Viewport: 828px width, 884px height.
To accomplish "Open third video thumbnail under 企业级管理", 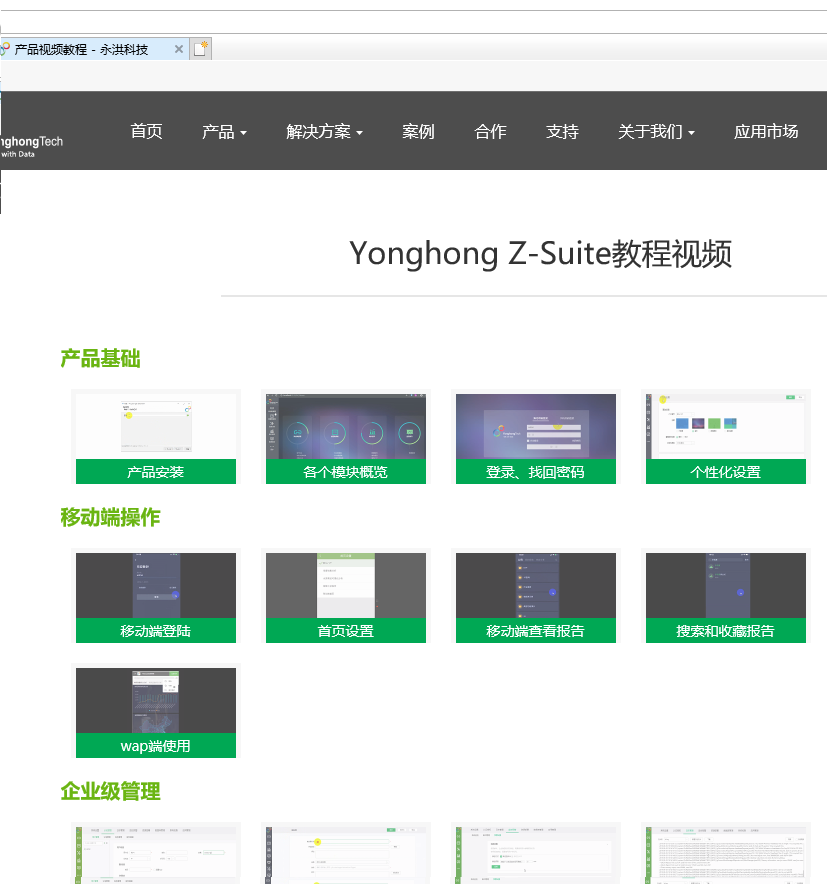I will click(x=535, y=855).
